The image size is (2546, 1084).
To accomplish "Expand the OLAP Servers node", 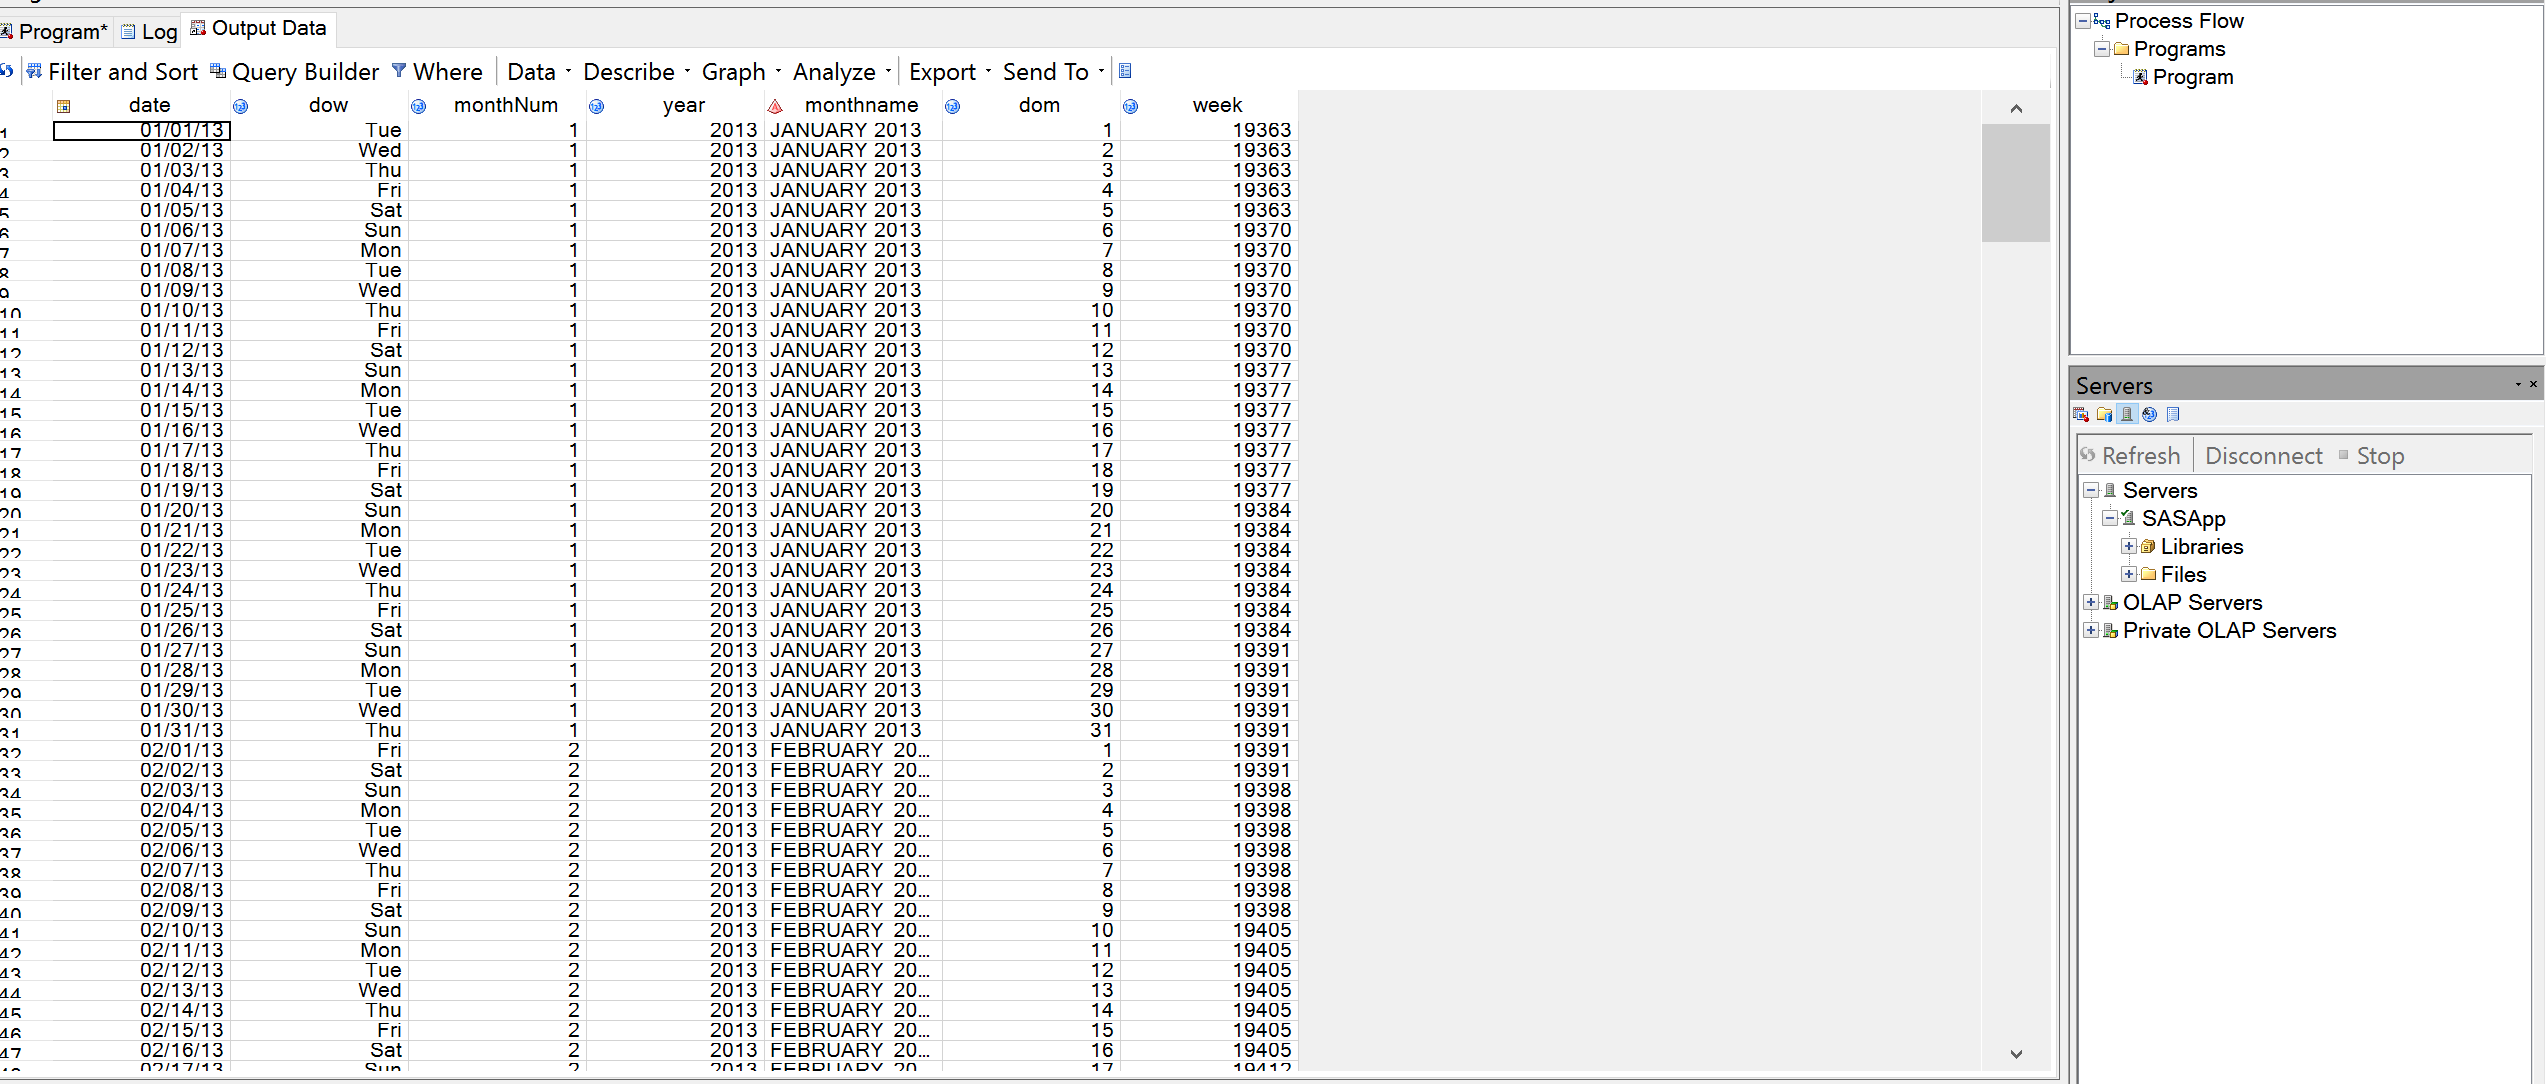I will [2091, 603].
